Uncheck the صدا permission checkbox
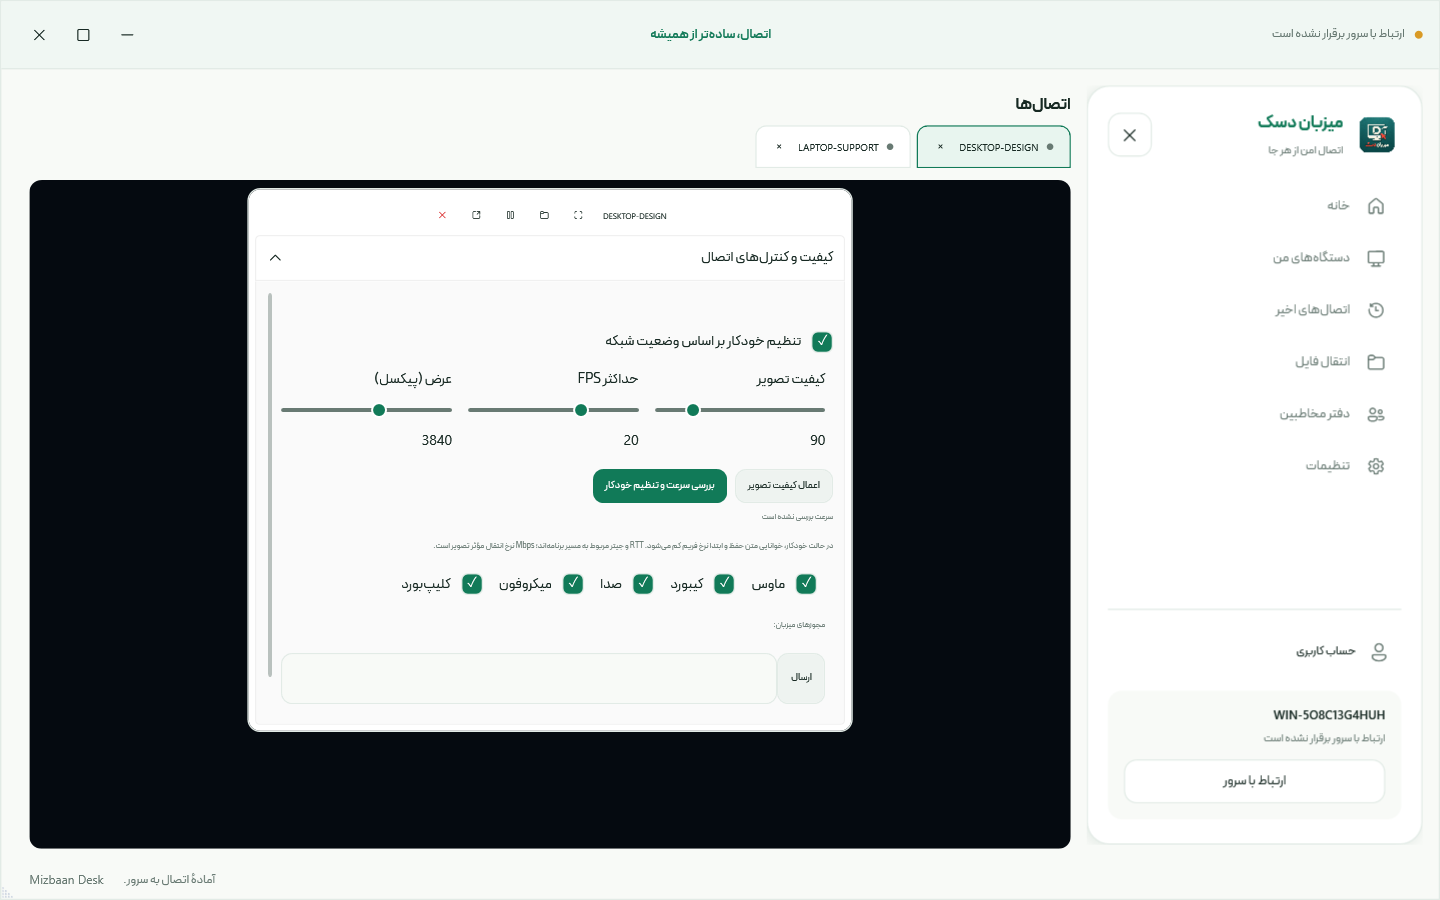The height and width of the screenshot is (900, 1440). click(x=643, y=584)
